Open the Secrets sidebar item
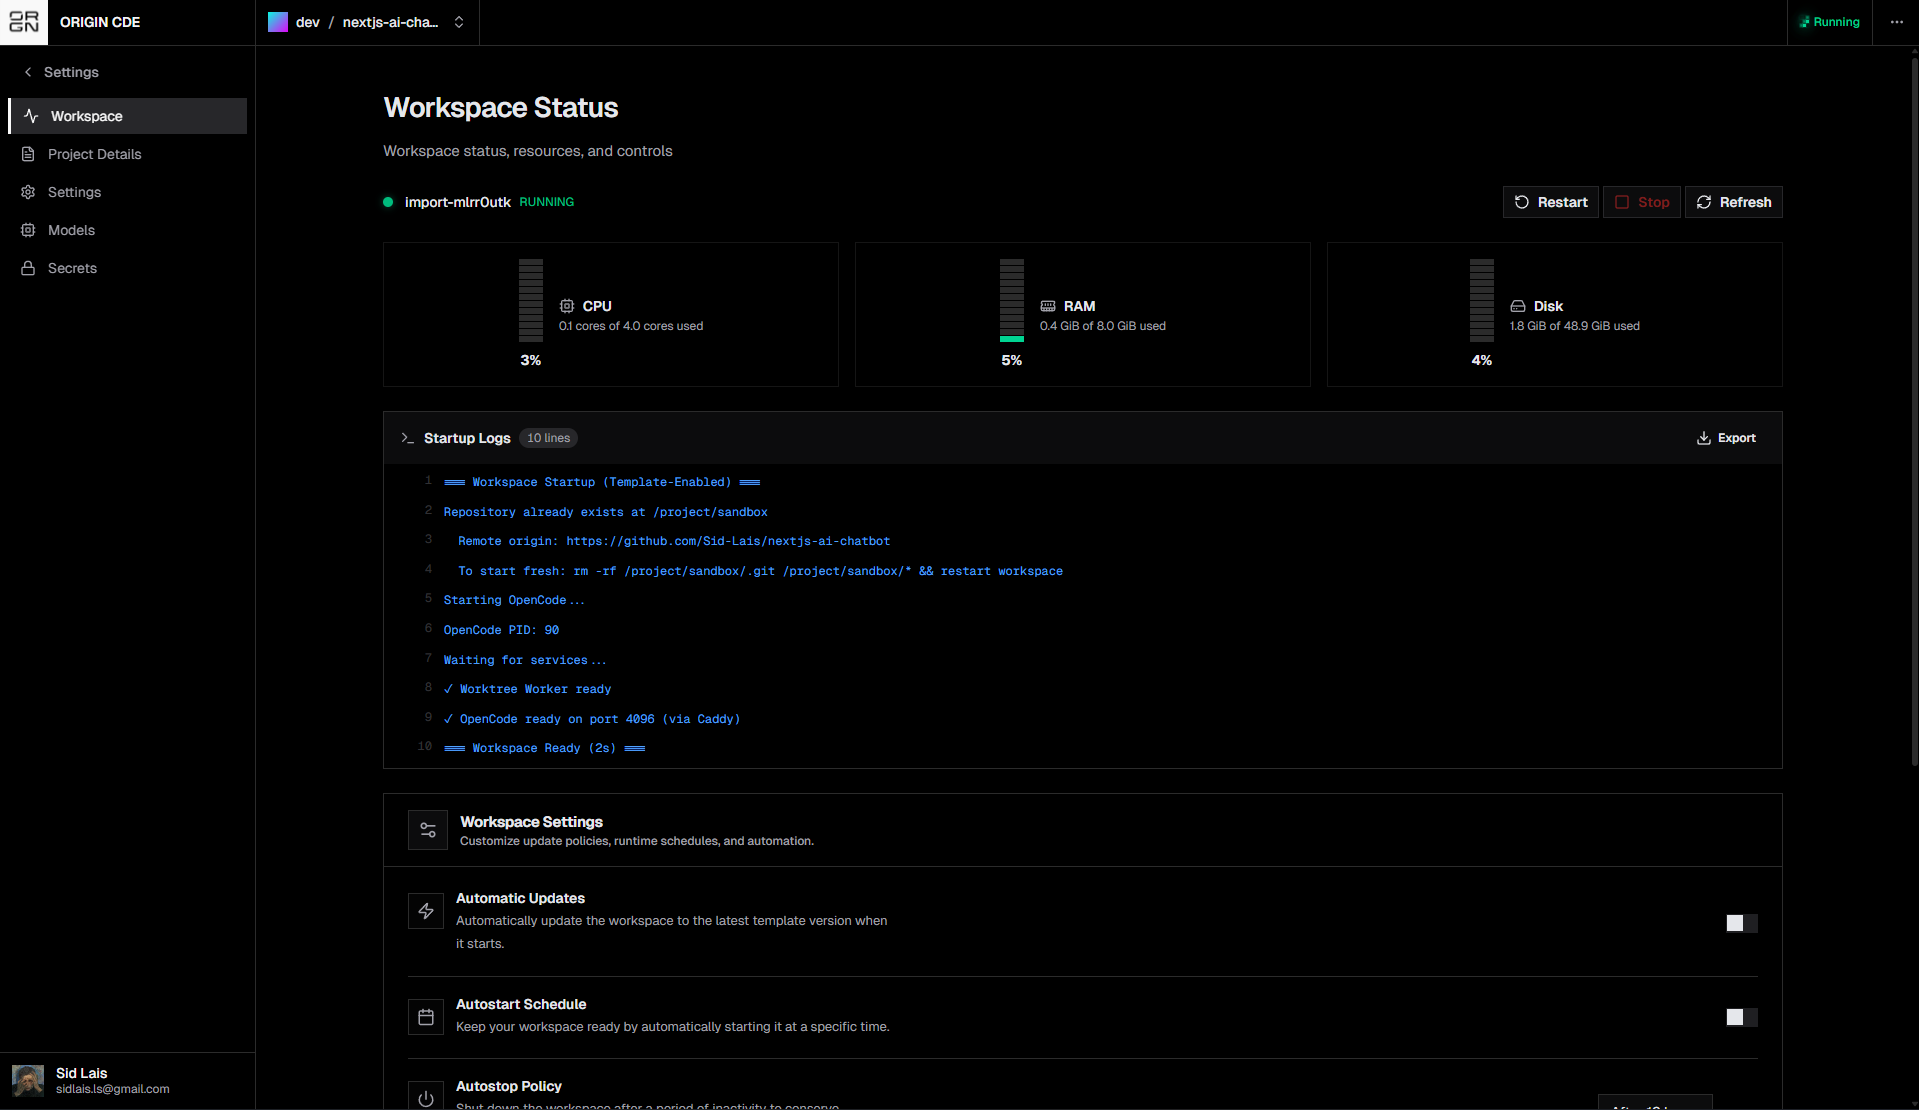Image resolution: width=1919 pixels, height=1110 pixels. coord(72,268)
